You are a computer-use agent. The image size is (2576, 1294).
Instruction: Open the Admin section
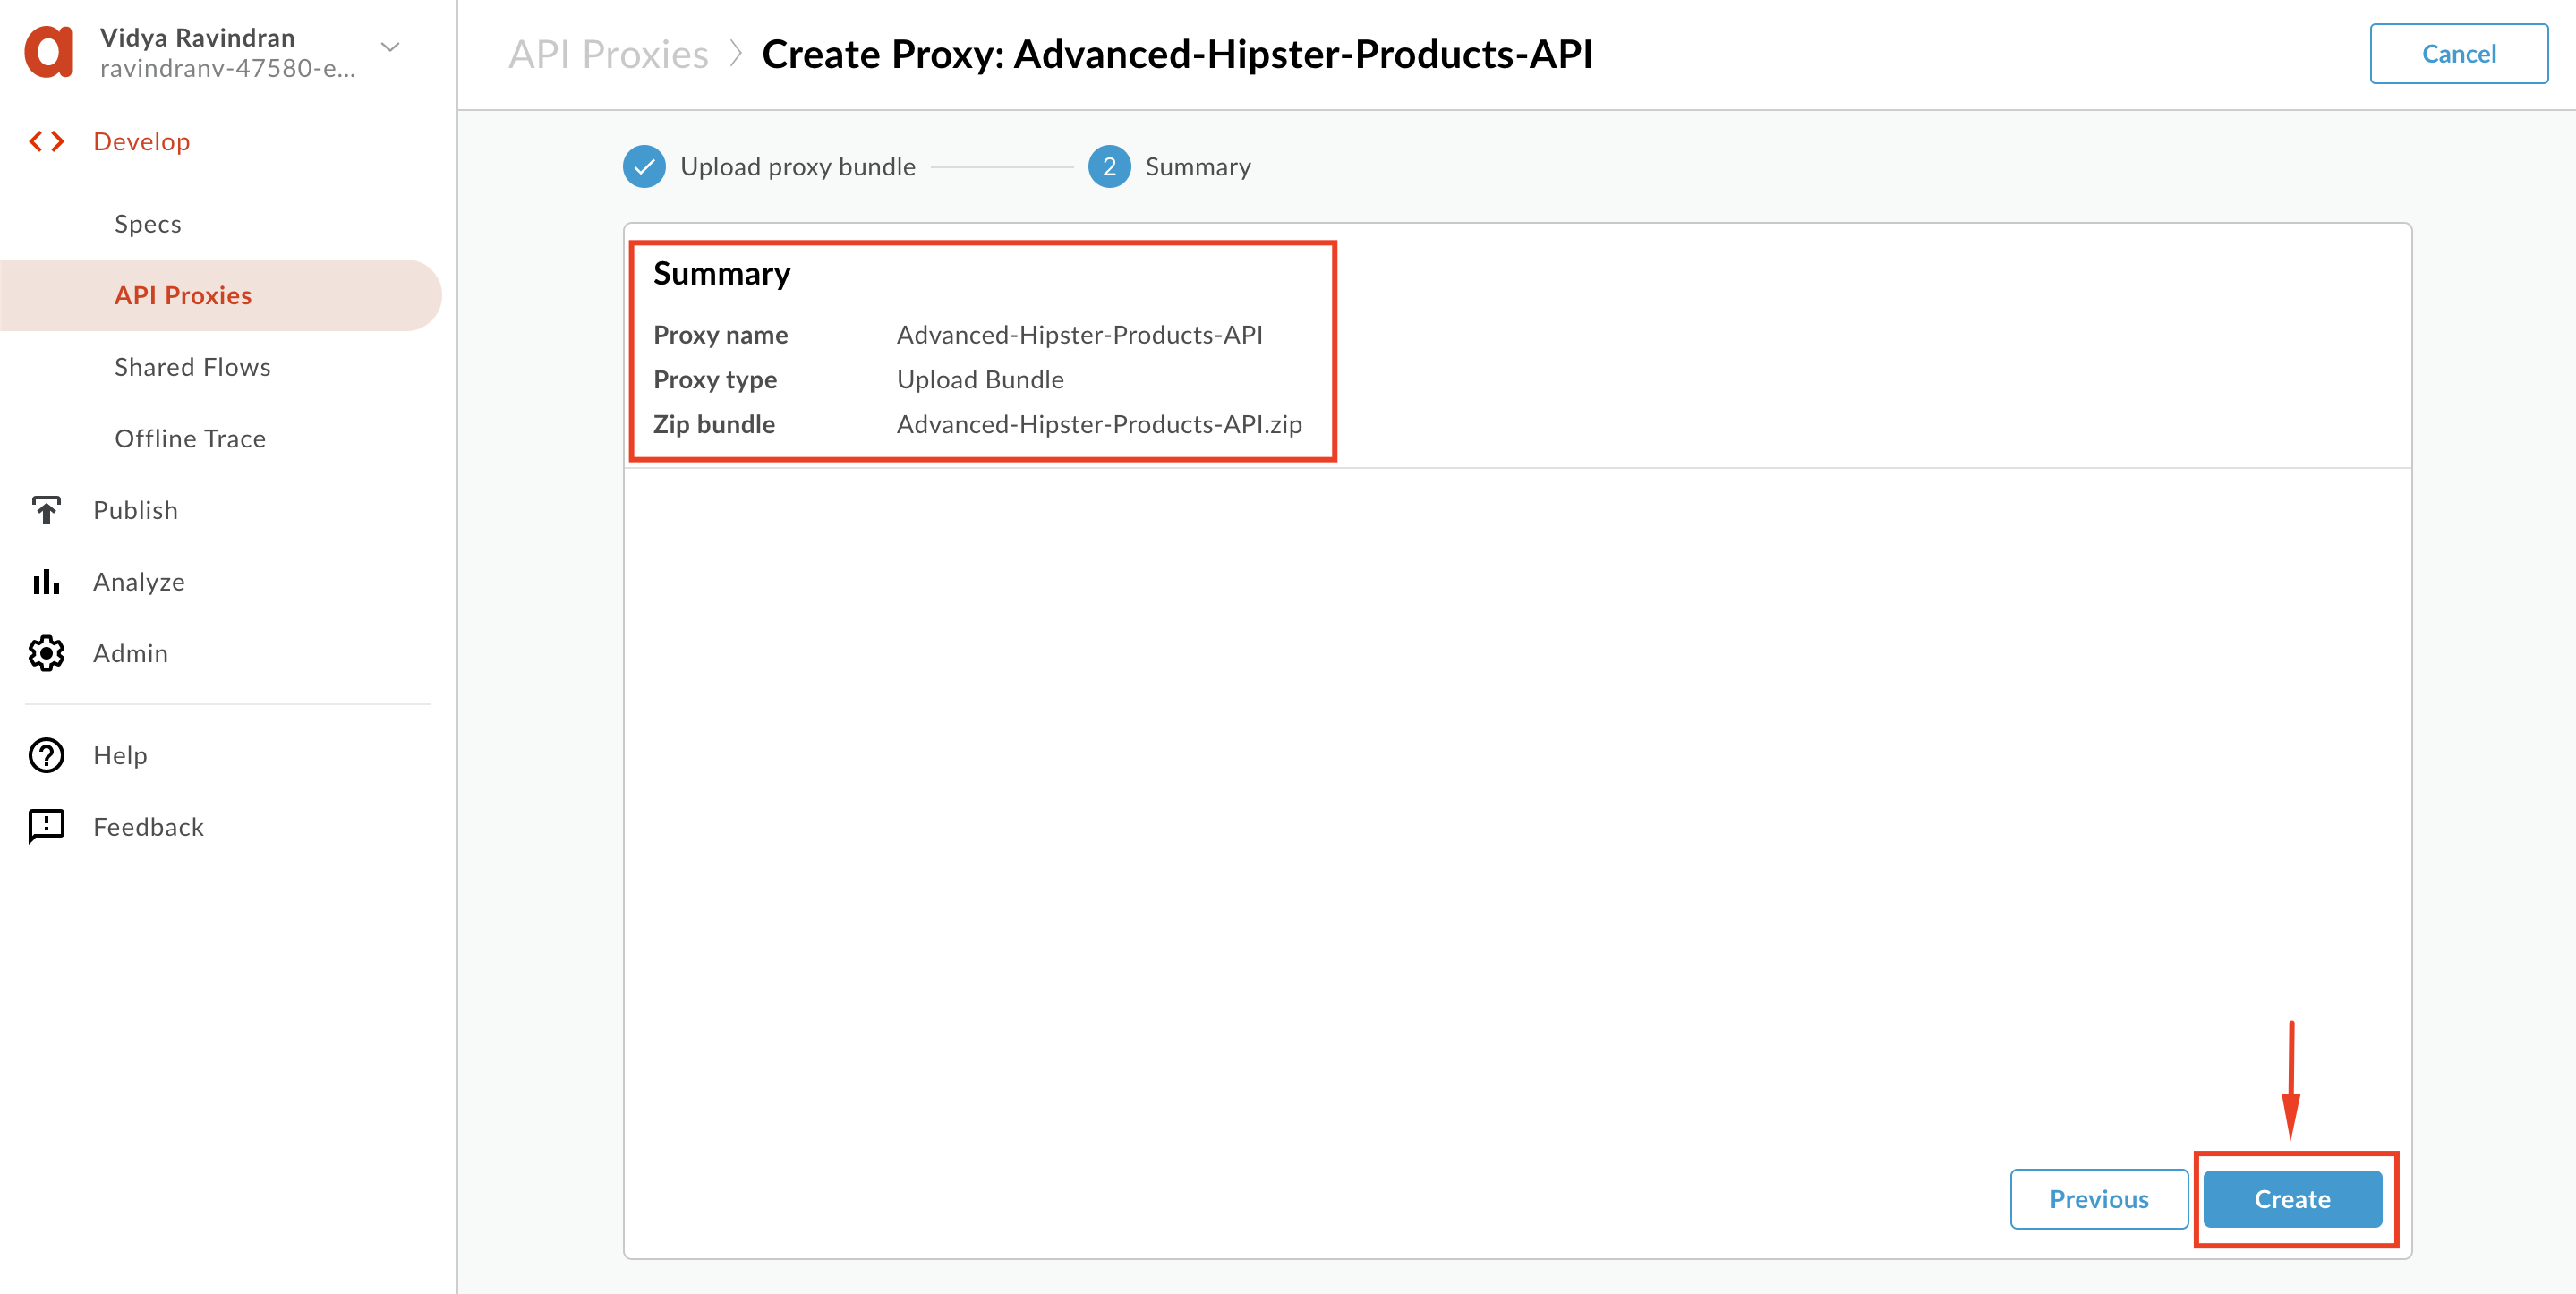coord(130,654)
